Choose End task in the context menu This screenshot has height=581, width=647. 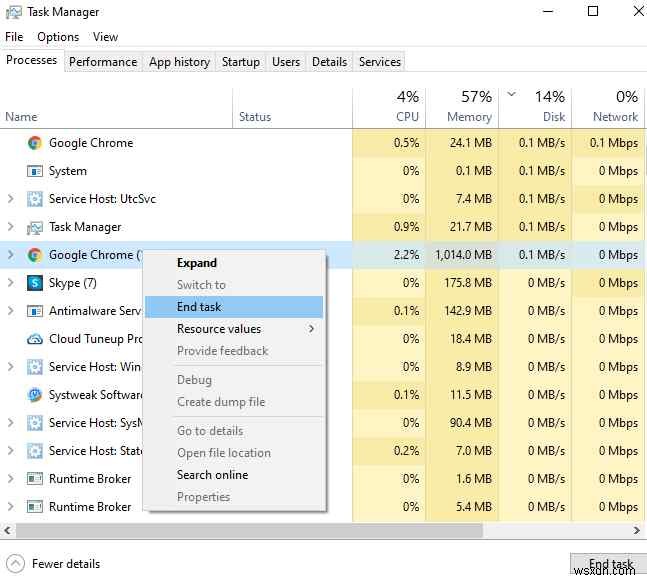[x=234, y=307]
